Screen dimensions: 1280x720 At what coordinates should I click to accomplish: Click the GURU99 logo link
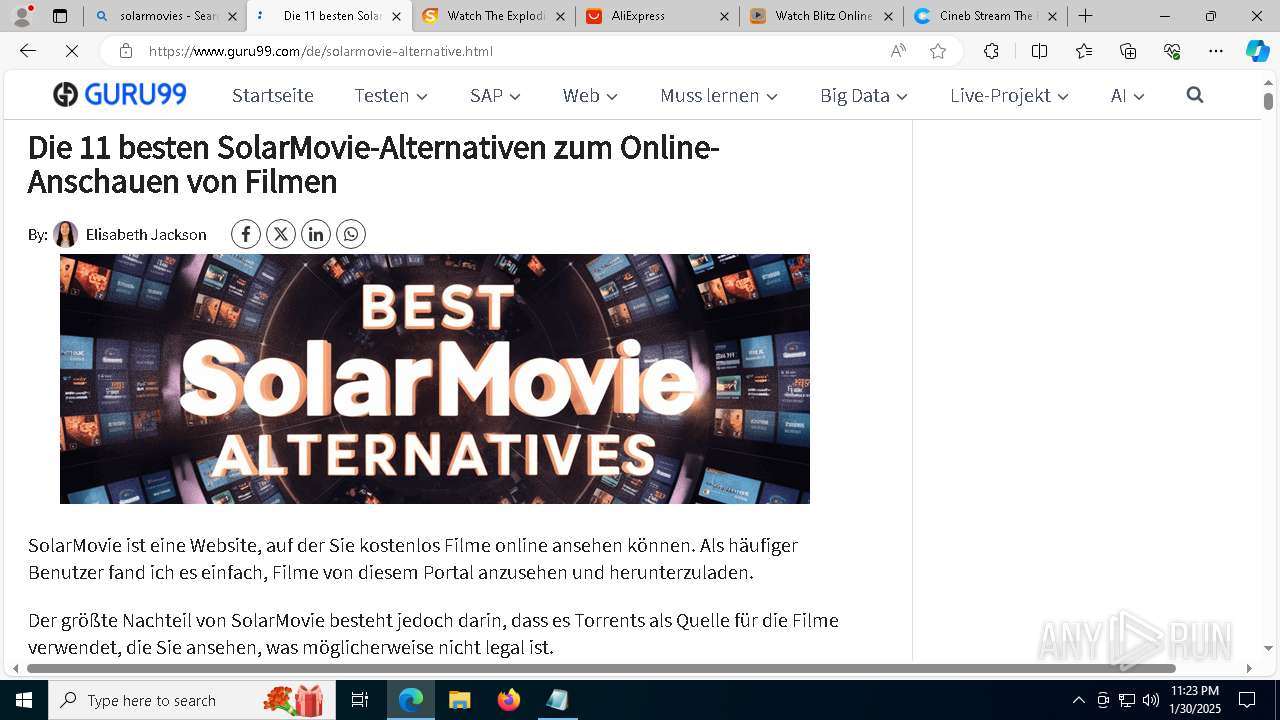coord(120,95)
